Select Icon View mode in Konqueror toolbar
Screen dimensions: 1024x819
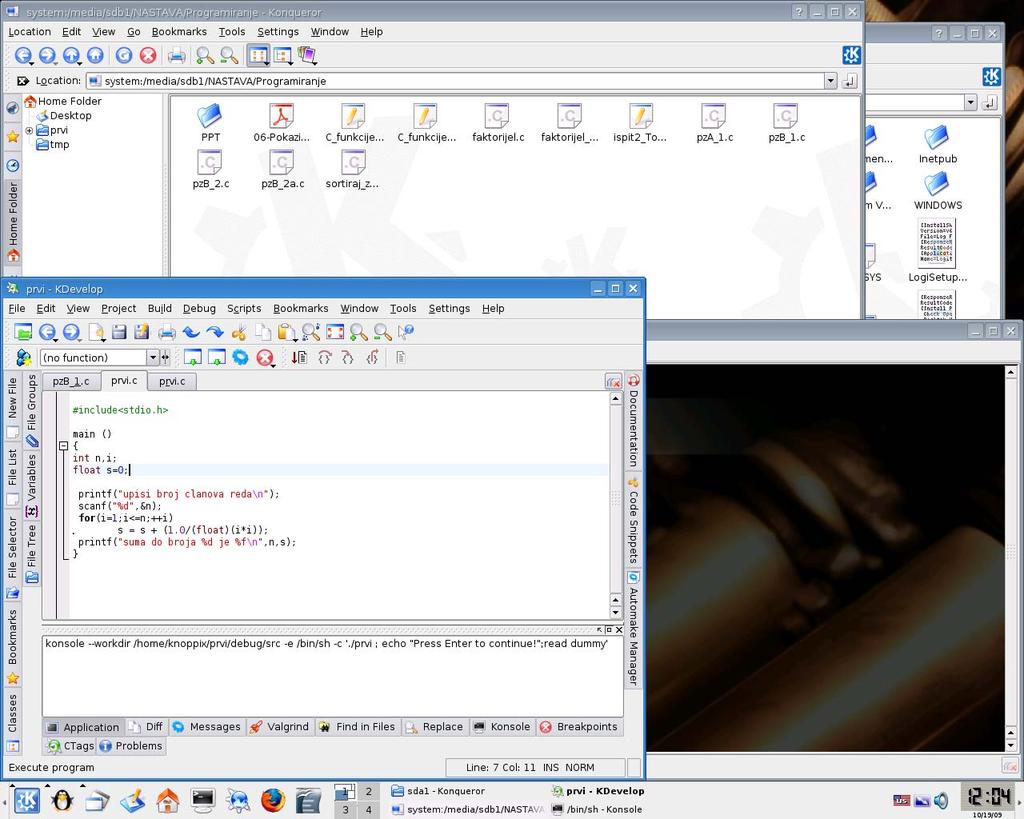(259, 56)
